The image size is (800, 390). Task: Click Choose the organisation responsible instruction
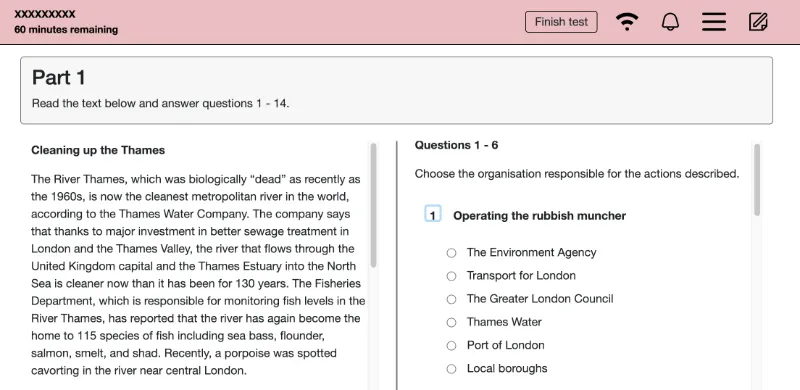tap(577, 174)
